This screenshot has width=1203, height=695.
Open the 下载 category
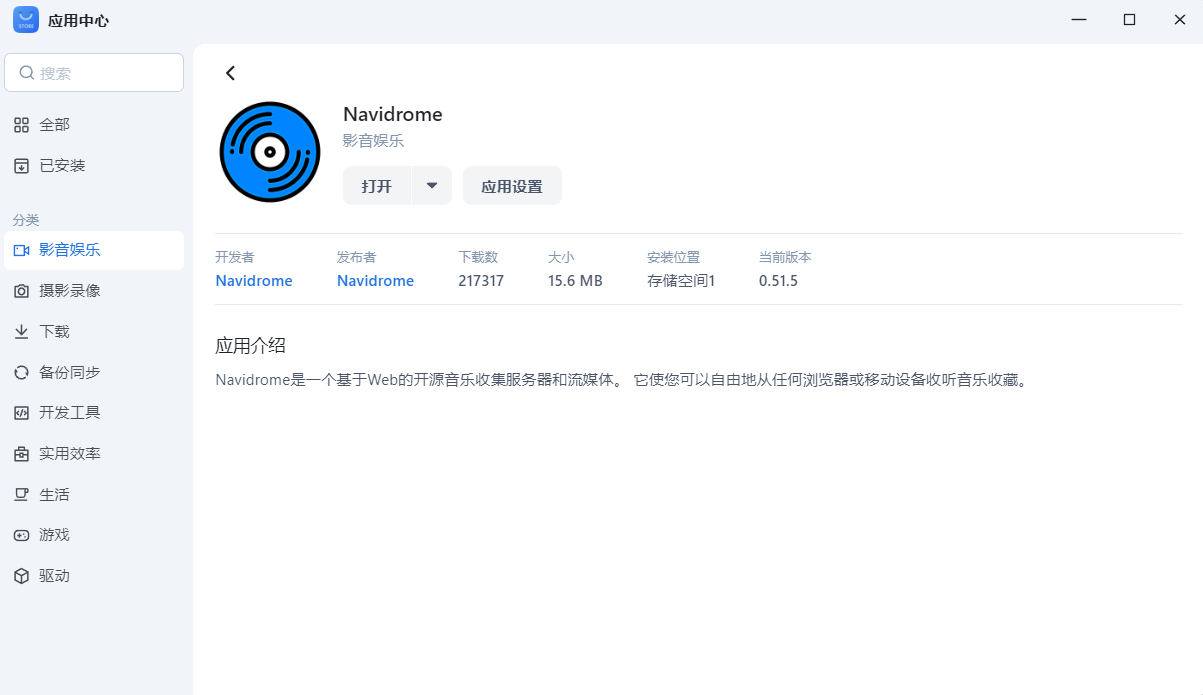click(x=94, y=332)
